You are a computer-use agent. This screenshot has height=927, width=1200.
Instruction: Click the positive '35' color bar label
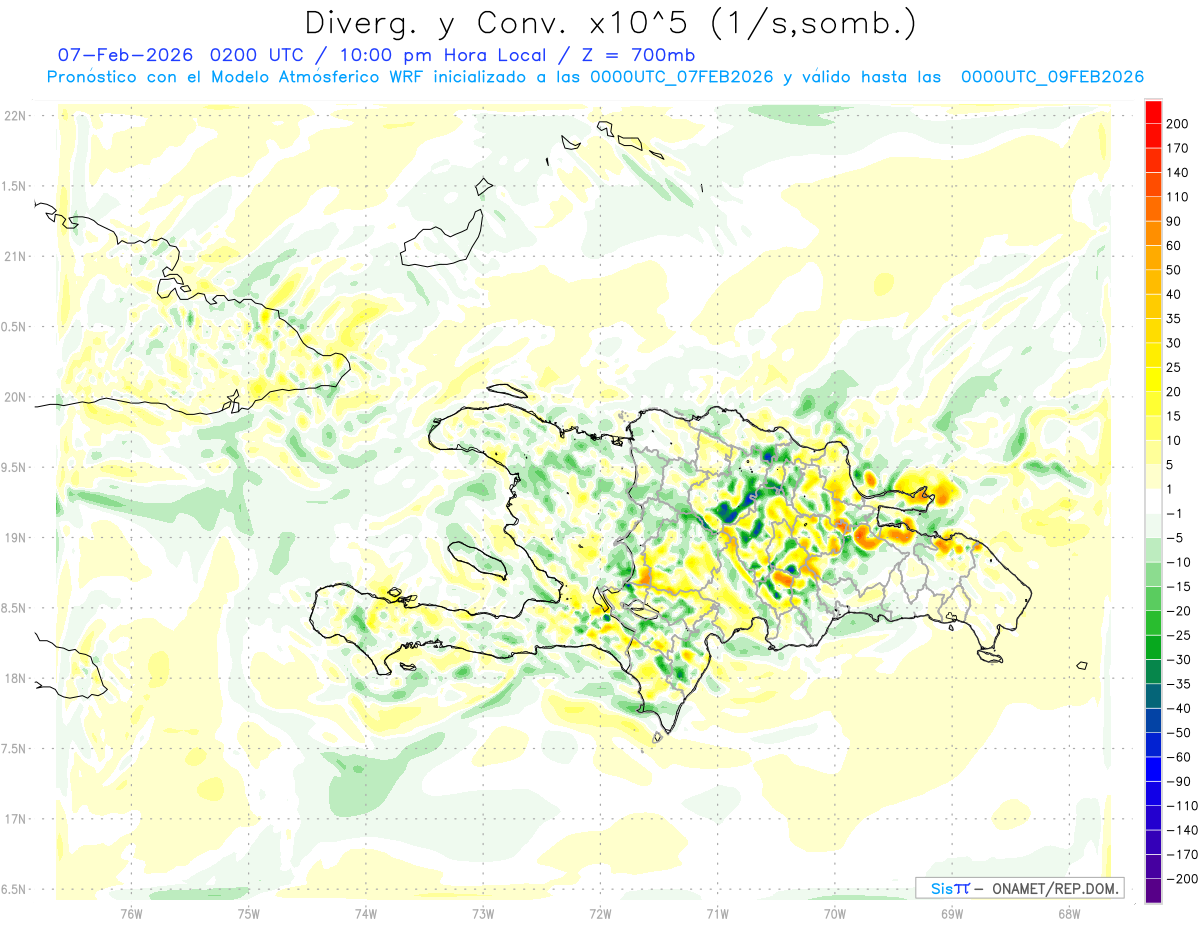pyautogui.click(x=1175, y=319)
